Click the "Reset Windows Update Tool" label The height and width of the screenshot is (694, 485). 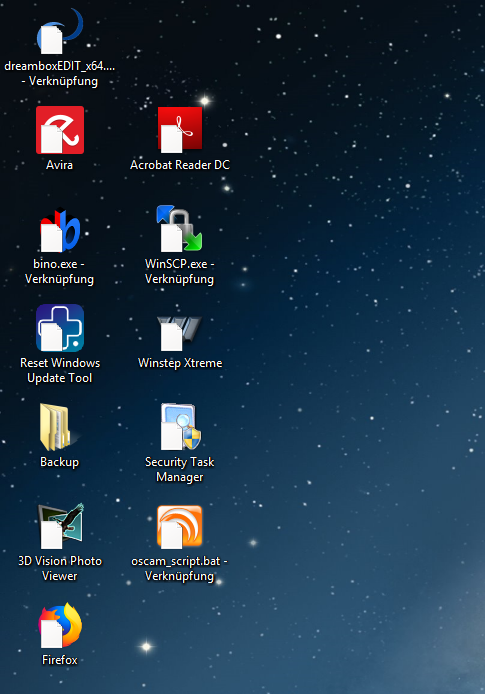60,370
